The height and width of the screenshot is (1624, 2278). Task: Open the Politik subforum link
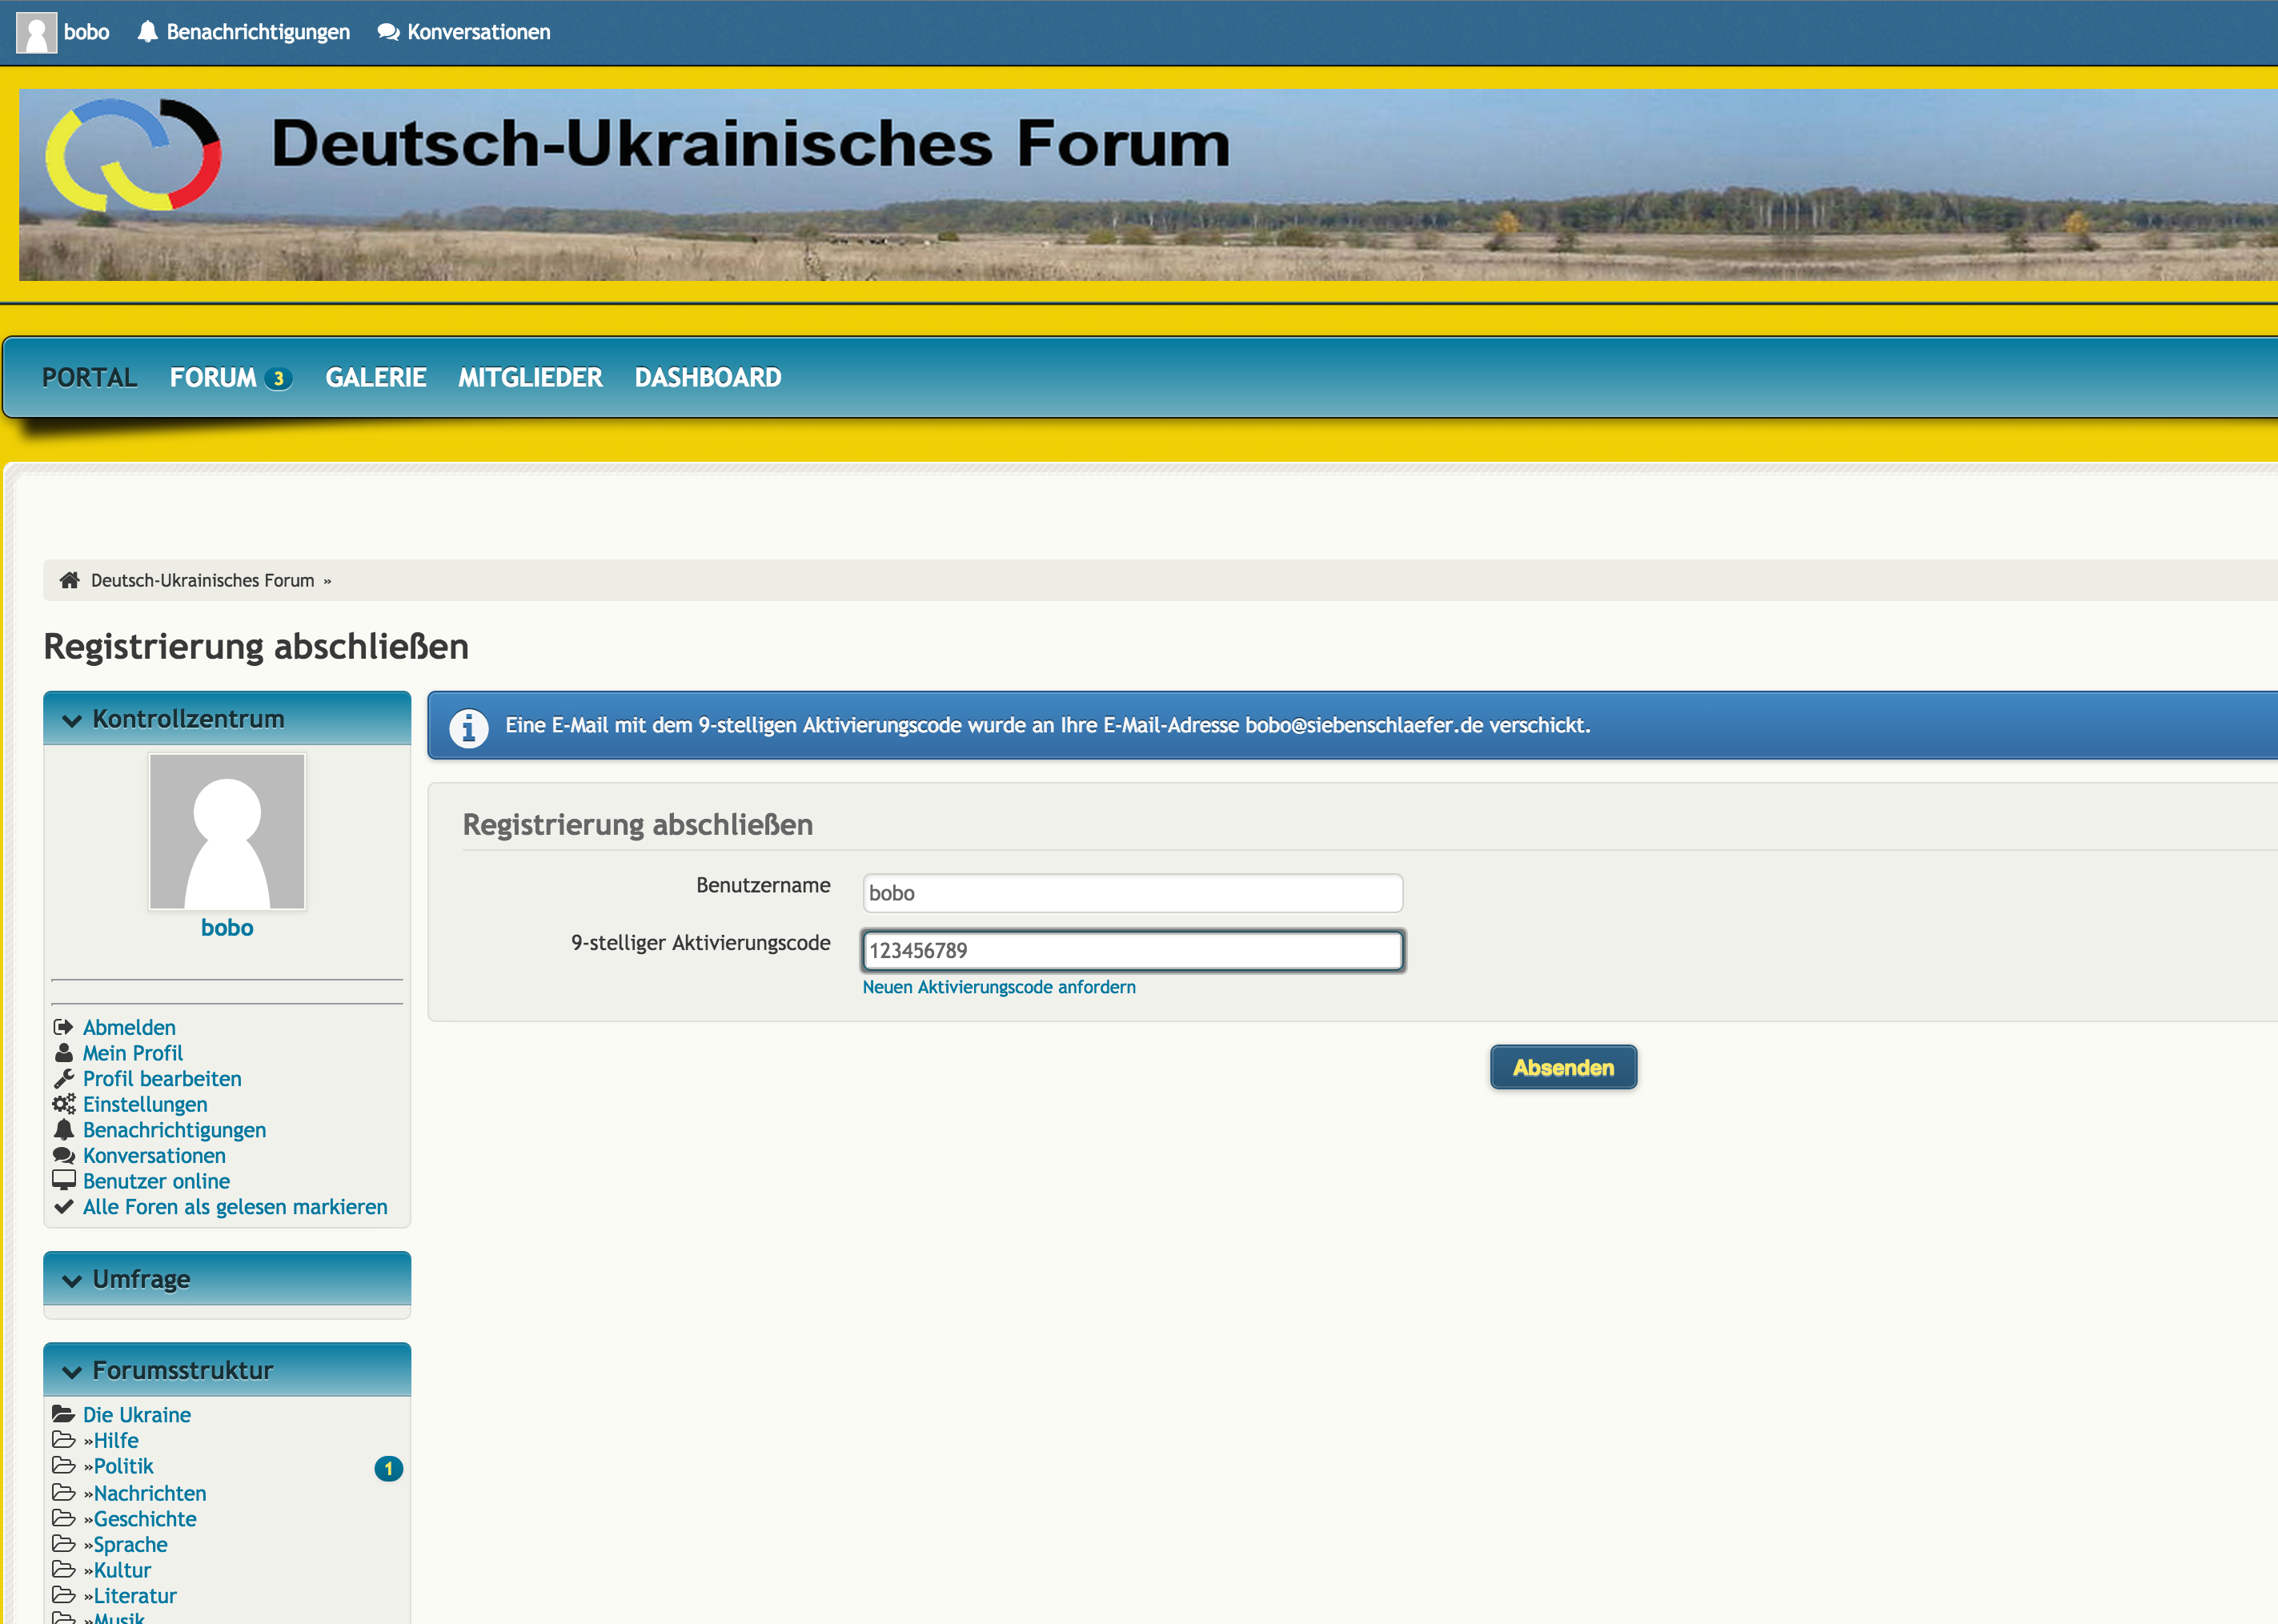coord(124,1466)
